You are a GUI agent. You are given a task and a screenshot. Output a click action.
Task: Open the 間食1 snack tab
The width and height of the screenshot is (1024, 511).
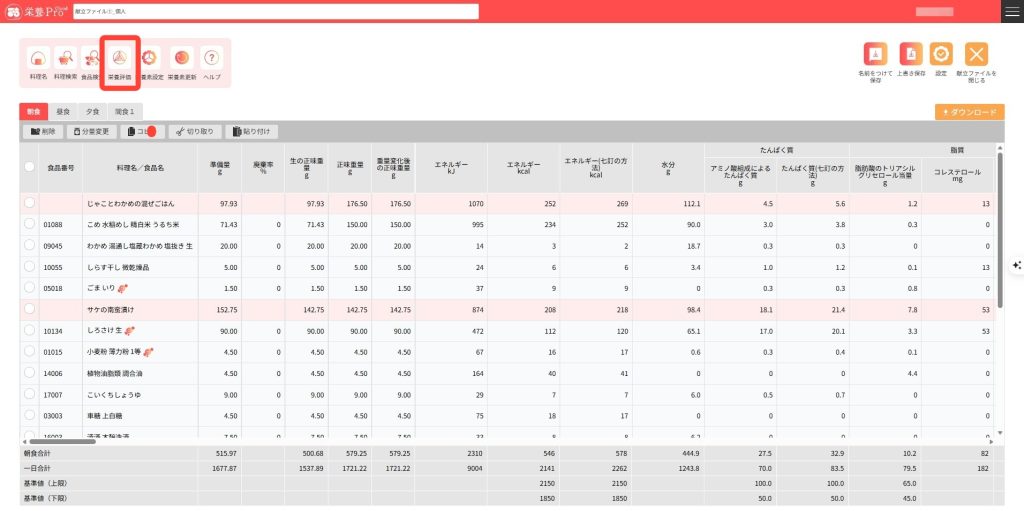pos(125,111)
